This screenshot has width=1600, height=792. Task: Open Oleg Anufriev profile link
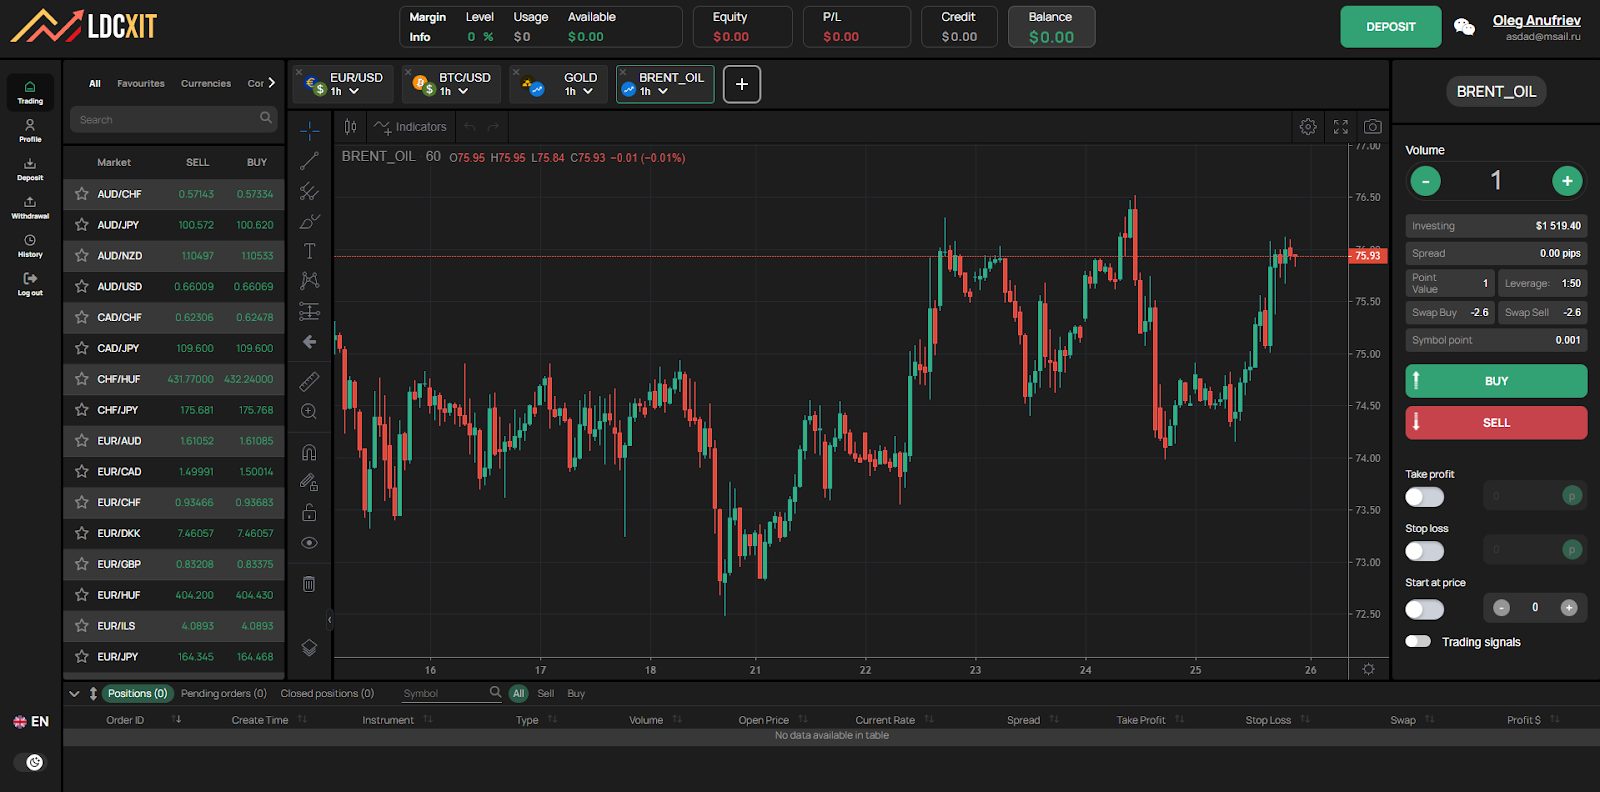(1536, 20)
